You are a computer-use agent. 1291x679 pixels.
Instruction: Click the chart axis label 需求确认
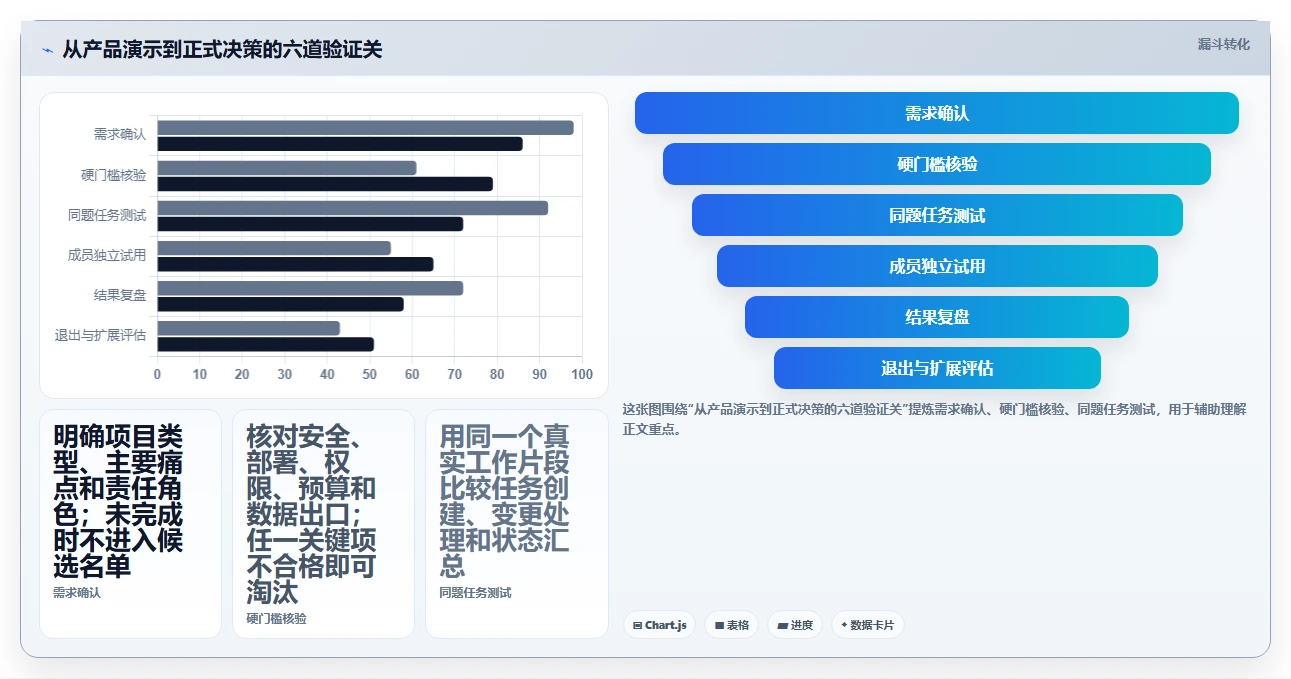point(120,134)
